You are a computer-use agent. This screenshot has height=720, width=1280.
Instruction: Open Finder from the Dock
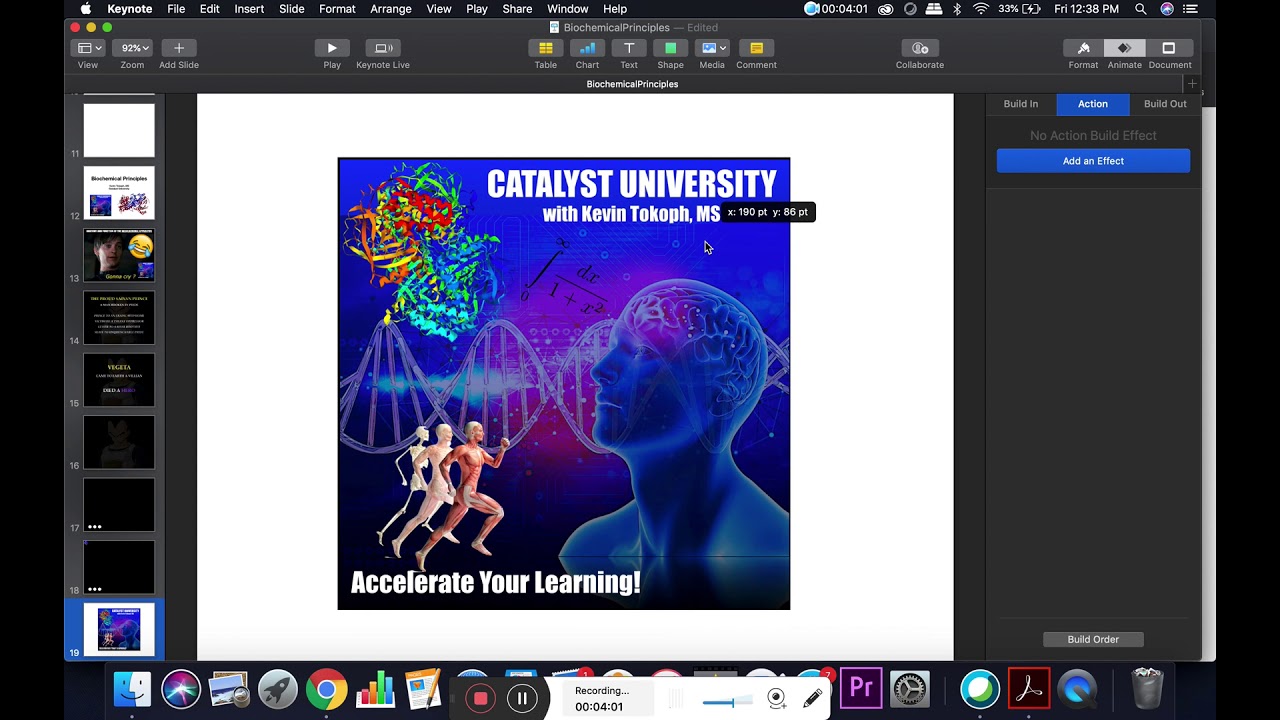[x=132, y=690]
